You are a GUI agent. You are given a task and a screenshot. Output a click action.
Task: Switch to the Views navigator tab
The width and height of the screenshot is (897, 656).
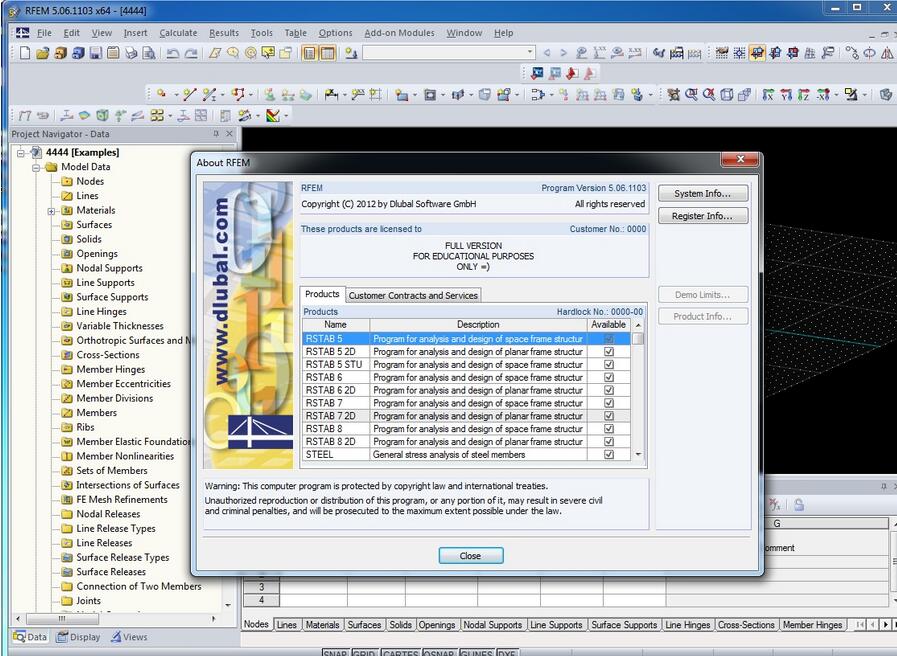[129, 637]
